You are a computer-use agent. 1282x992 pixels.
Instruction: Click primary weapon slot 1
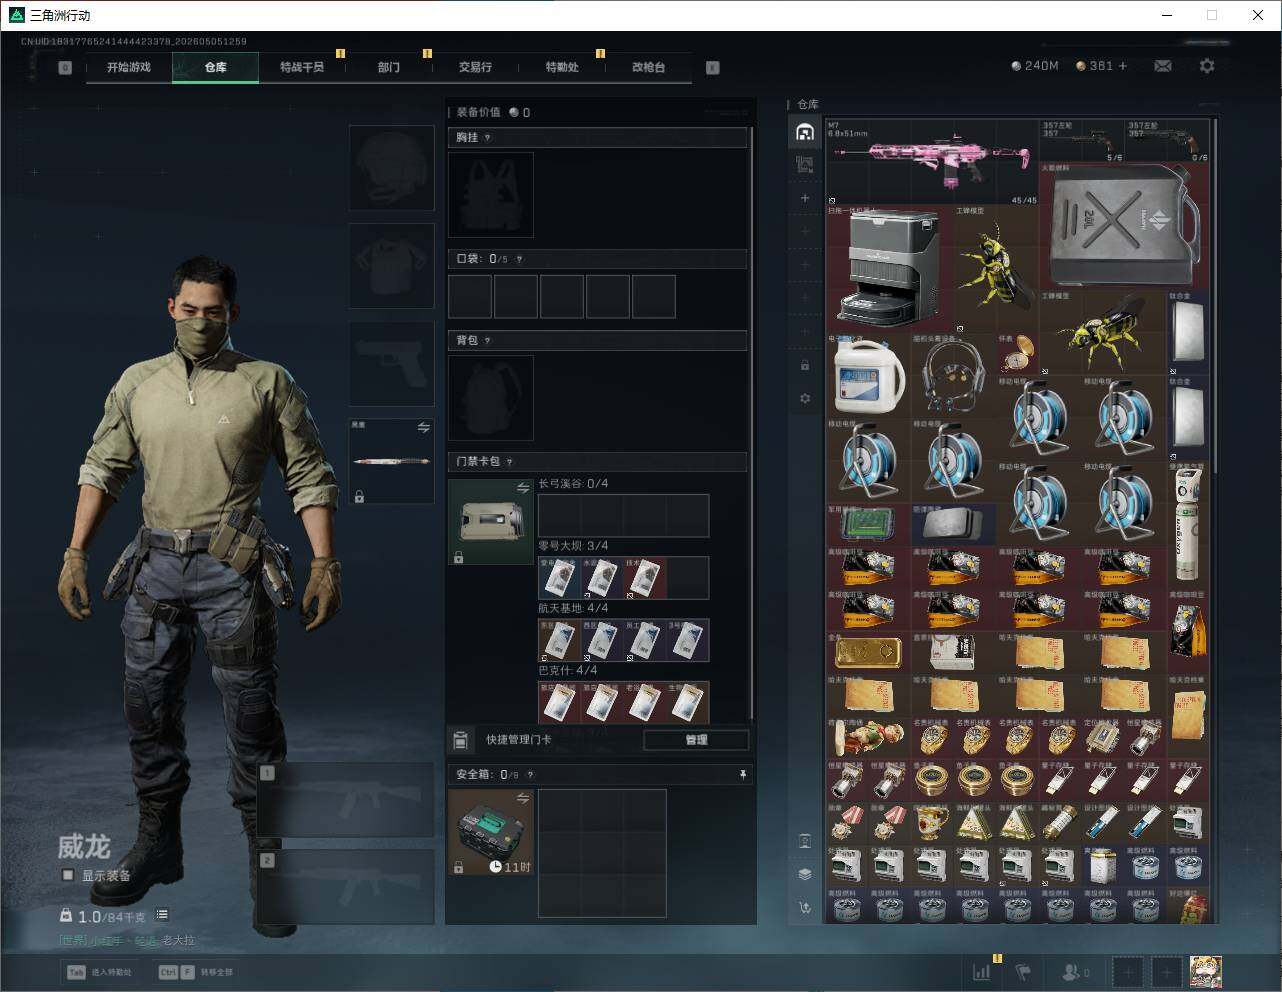point(345,800)
